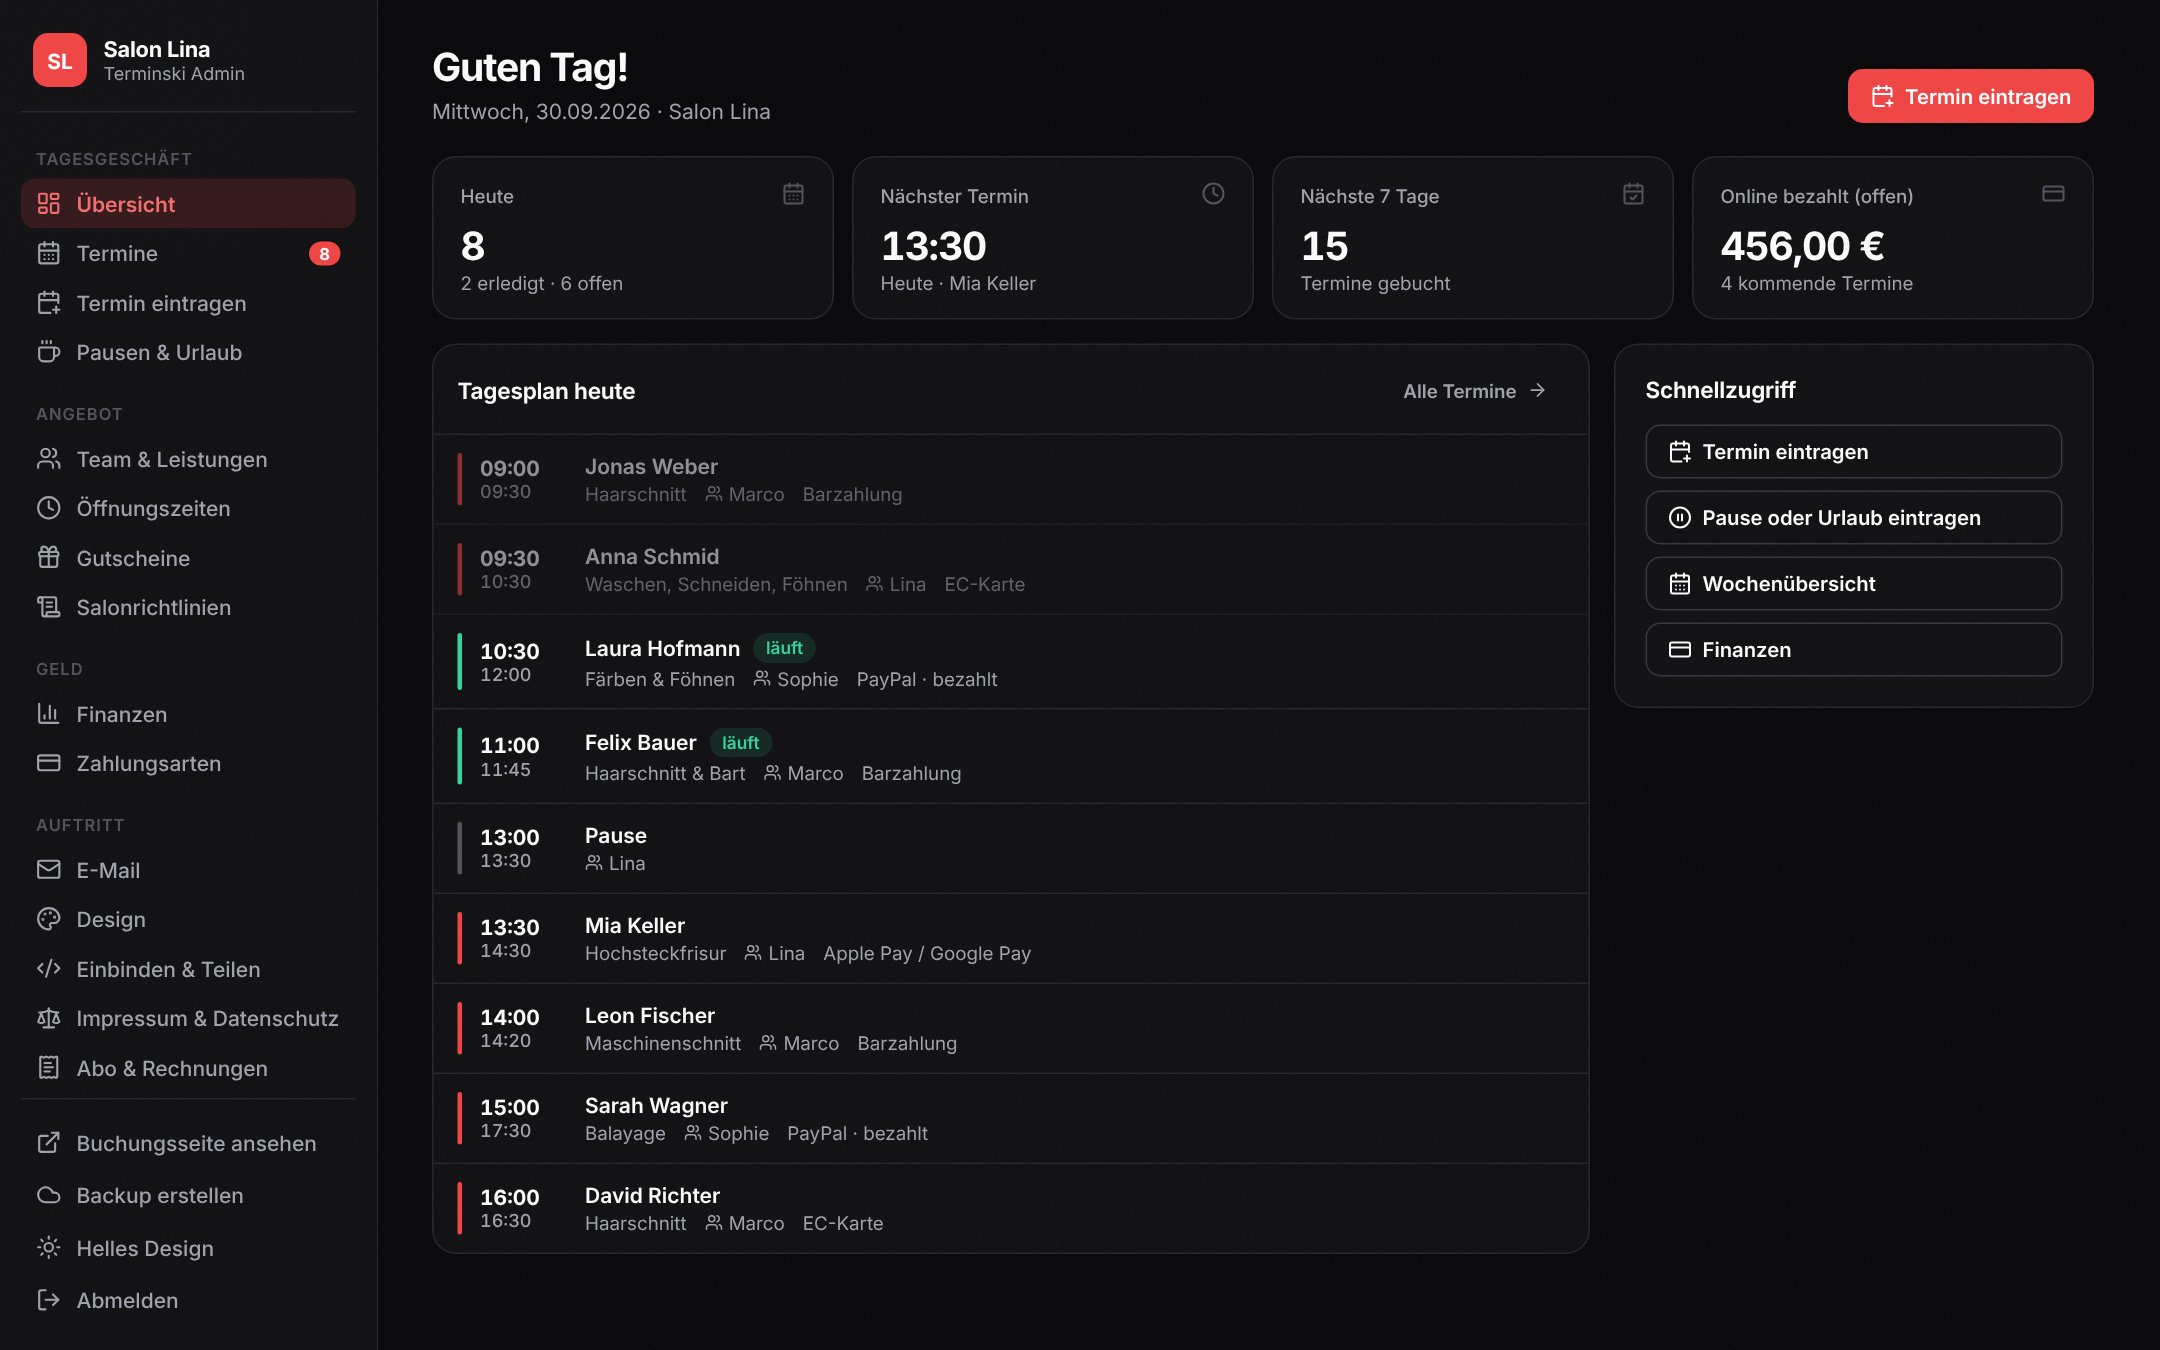Open Sarah Wagner's Balayage appointment
The image size is (2160, 1350).
point(1010,1118)
